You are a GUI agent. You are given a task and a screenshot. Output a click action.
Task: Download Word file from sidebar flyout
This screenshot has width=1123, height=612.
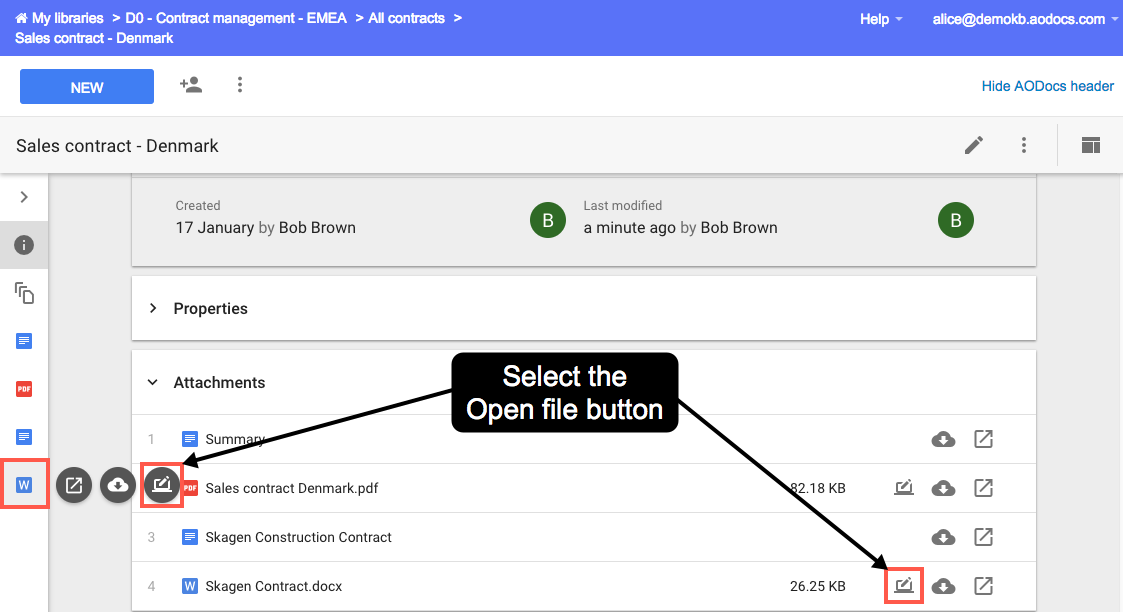118,485
